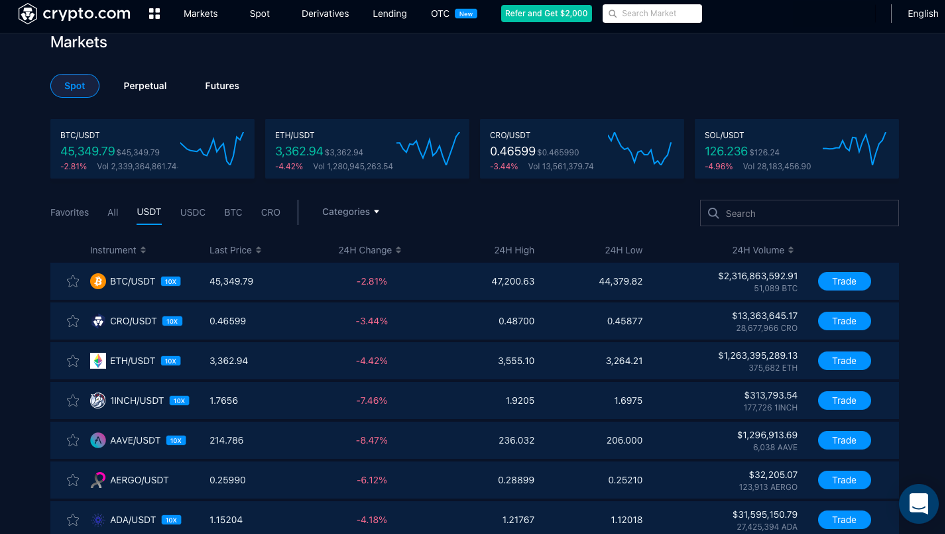Screen dimensions: 945x534
Task: Open the Markets menu
Action: point(201,13)
